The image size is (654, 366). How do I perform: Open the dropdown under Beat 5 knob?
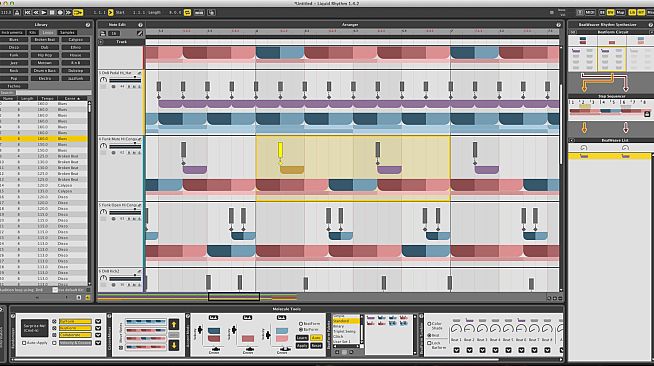pos(508,350)
